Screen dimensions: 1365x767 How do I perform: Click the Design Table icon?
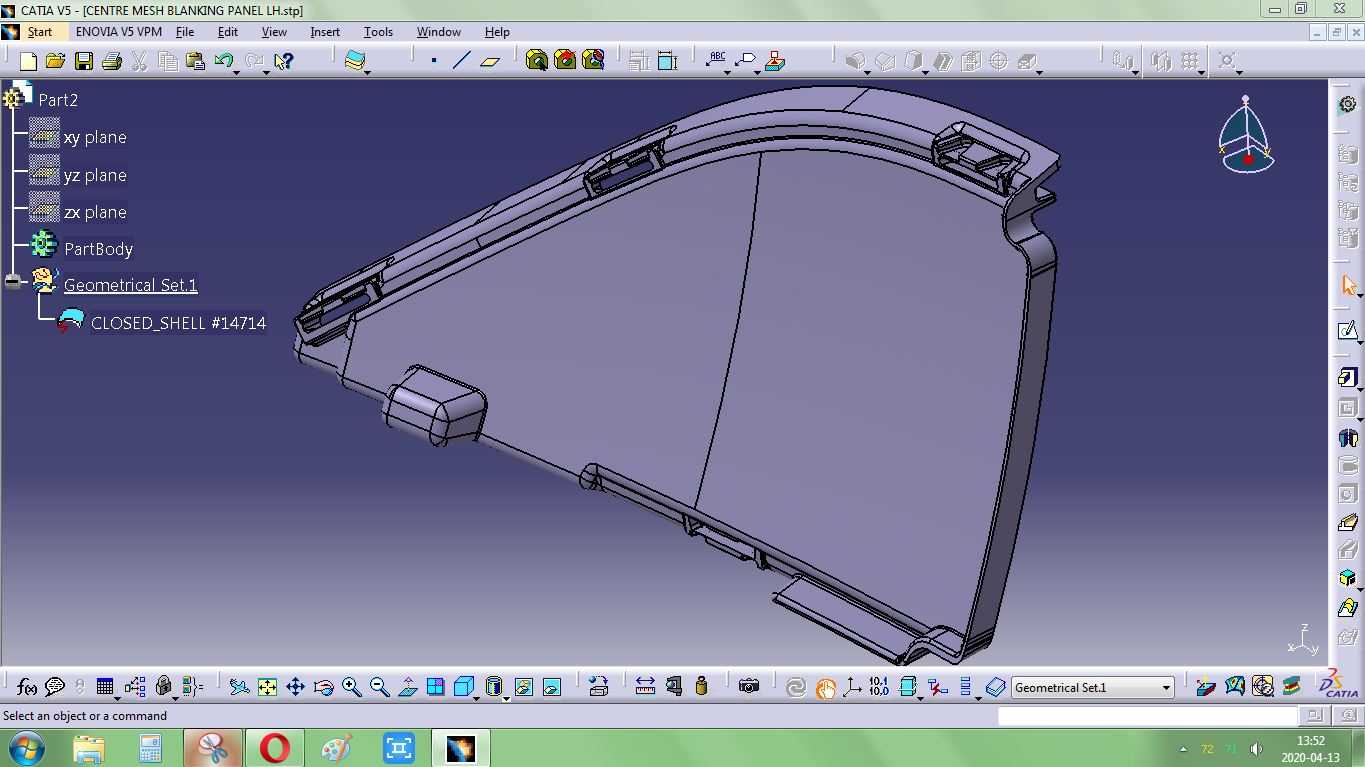click(x=105, y=687)
